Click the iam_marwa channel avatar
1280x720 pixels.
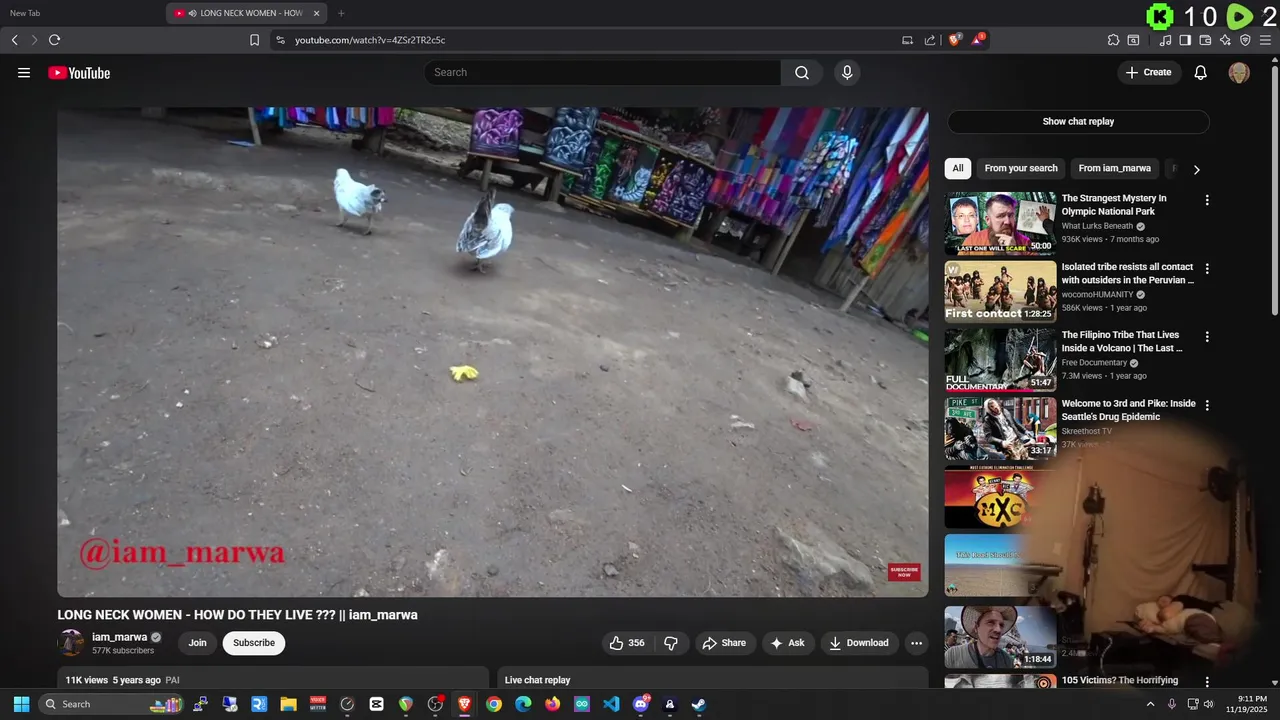[71, 643]
